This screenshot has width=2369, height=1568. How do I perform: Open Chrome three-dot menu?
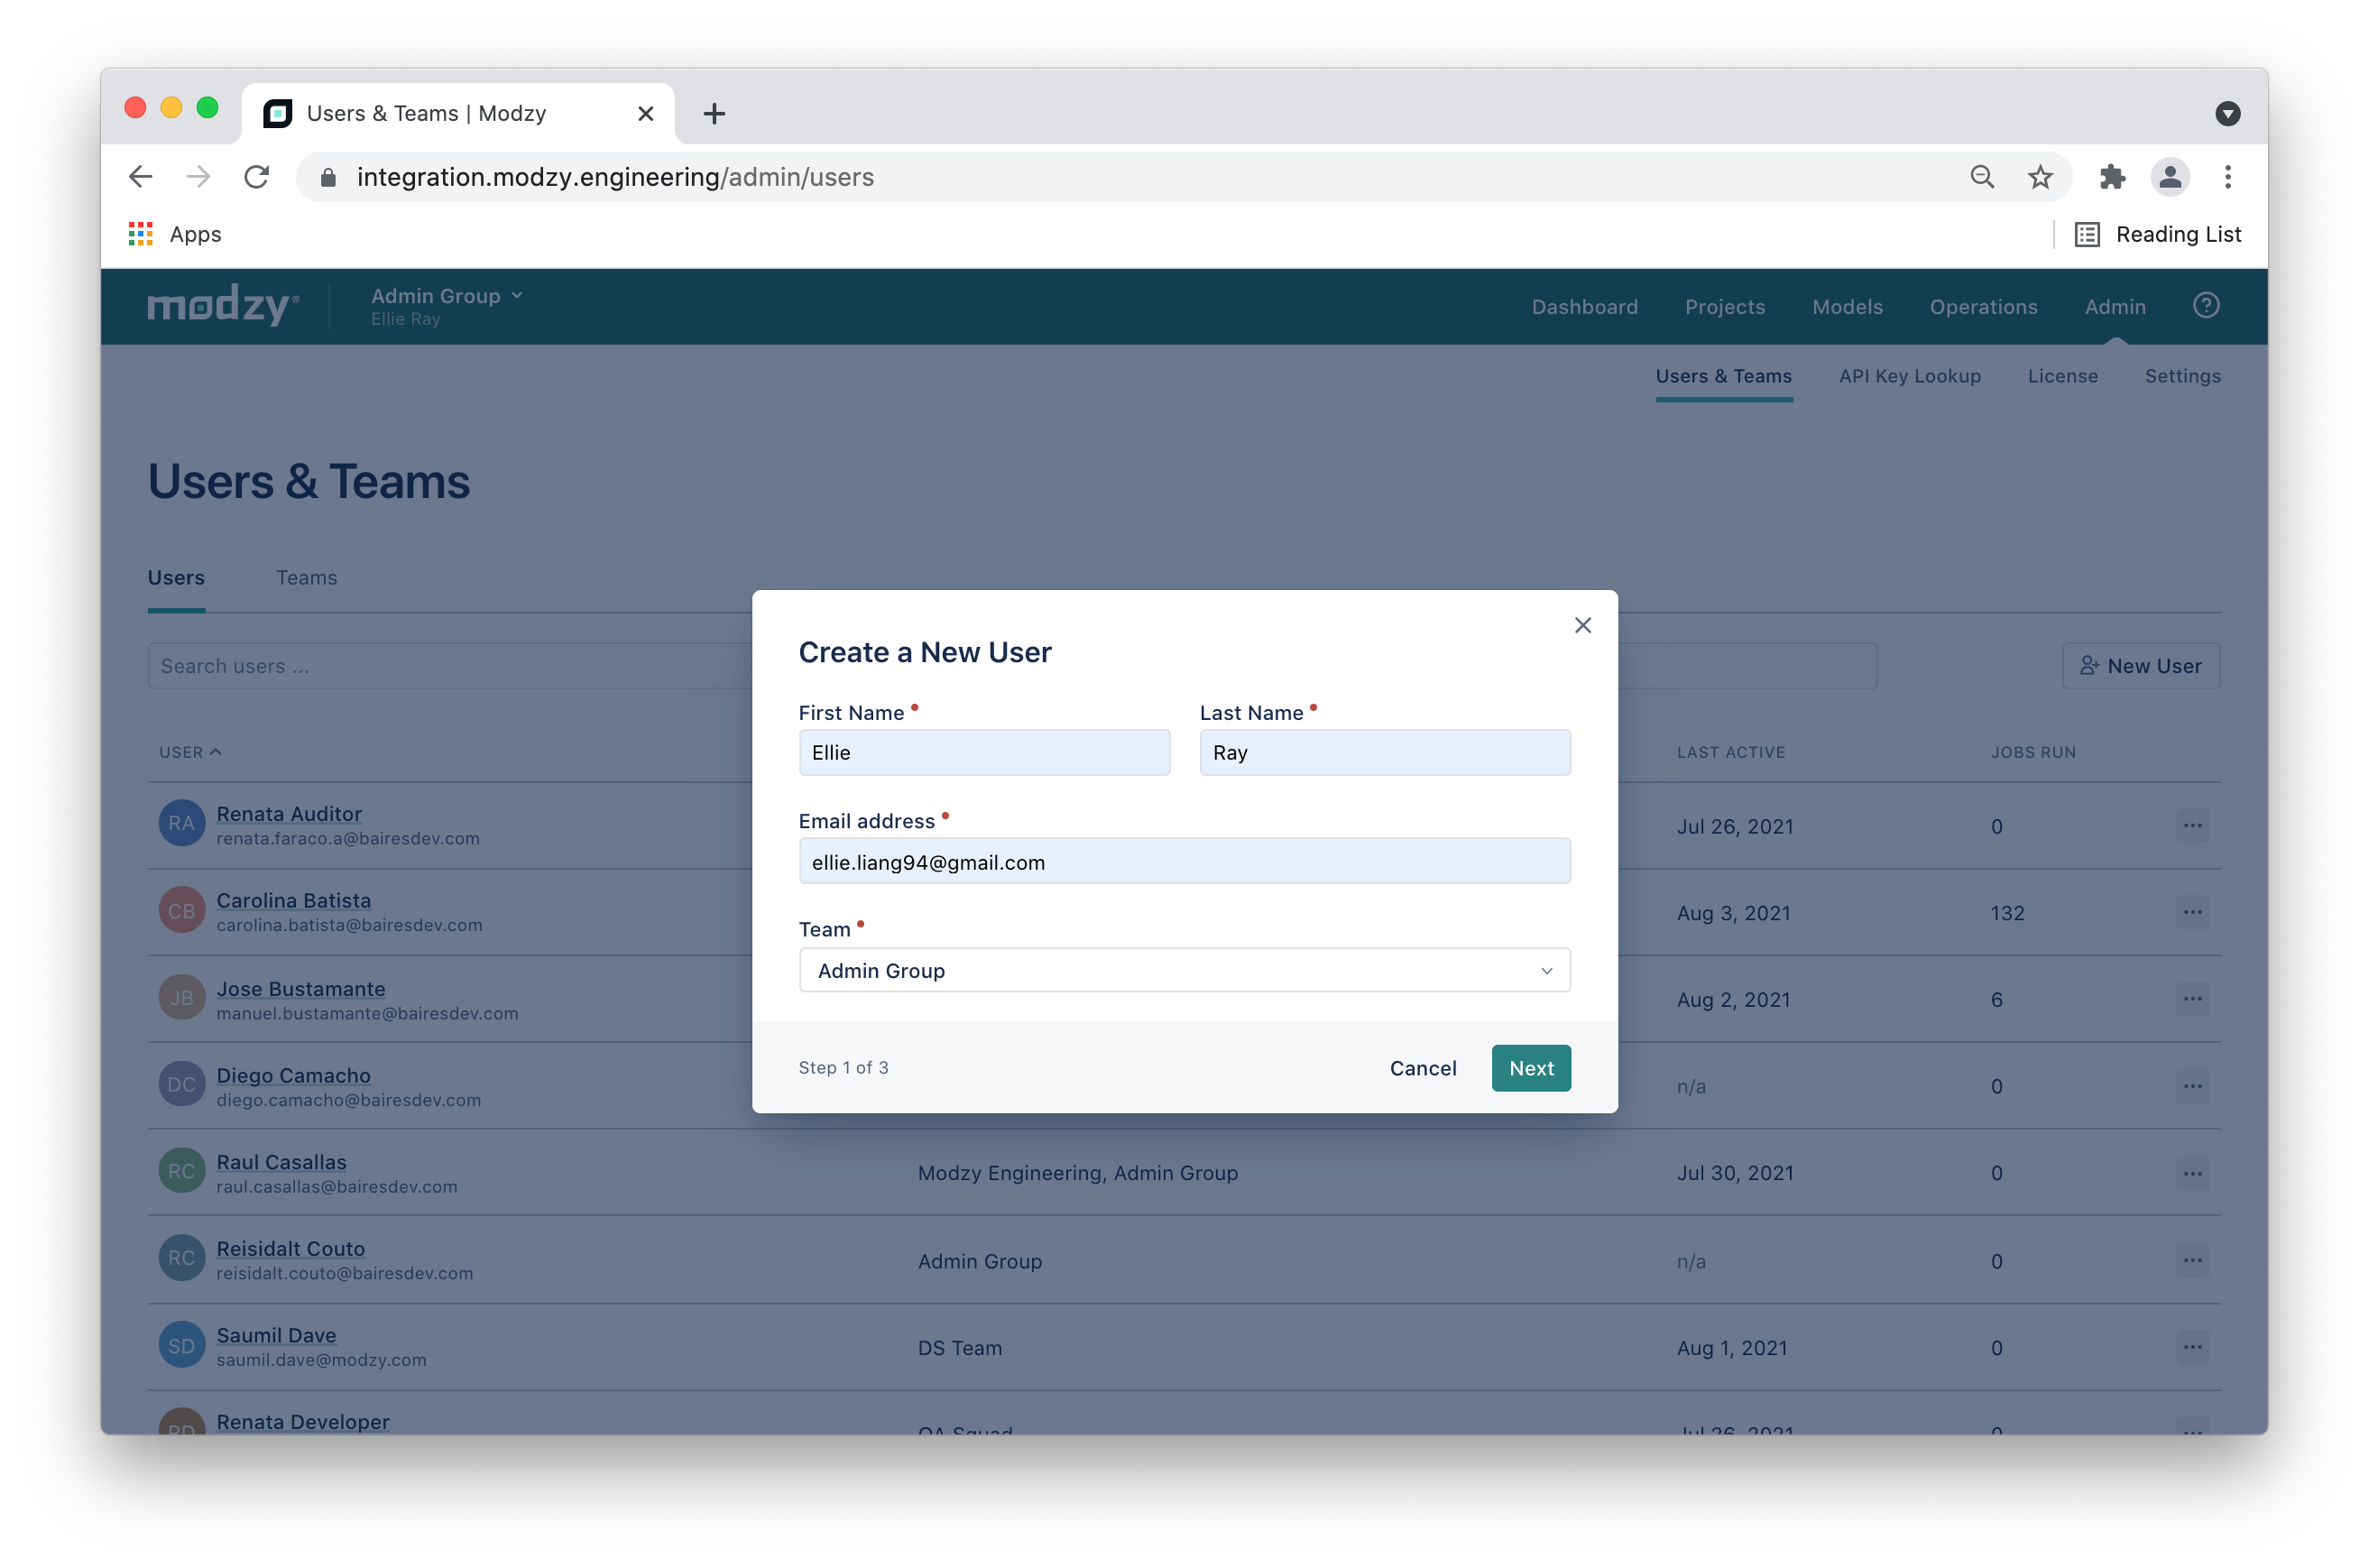click(x=2227, y=177)
